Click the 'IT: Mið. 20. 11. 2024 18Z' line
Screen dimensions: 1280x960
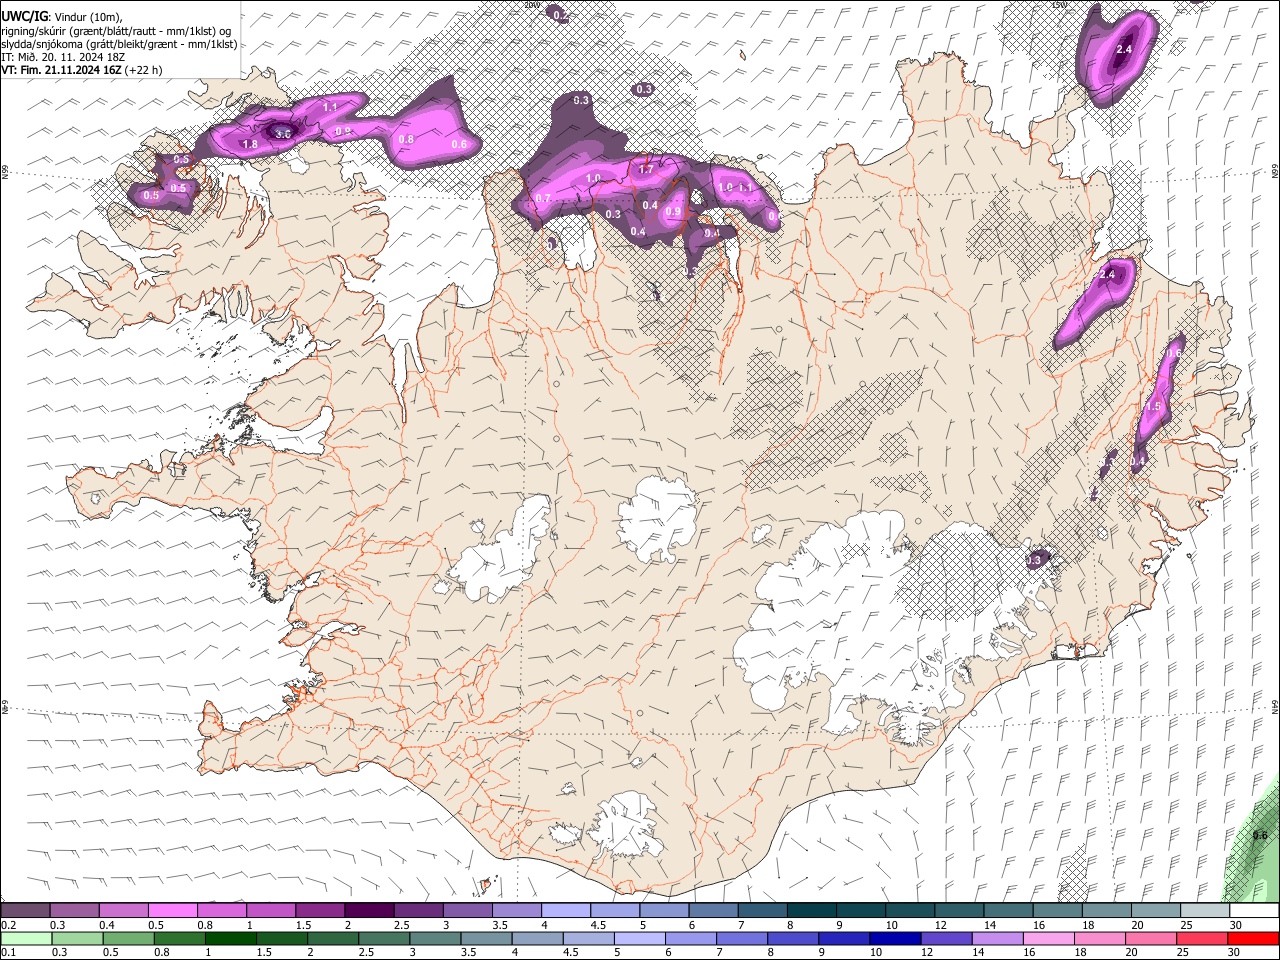[63, 57]
